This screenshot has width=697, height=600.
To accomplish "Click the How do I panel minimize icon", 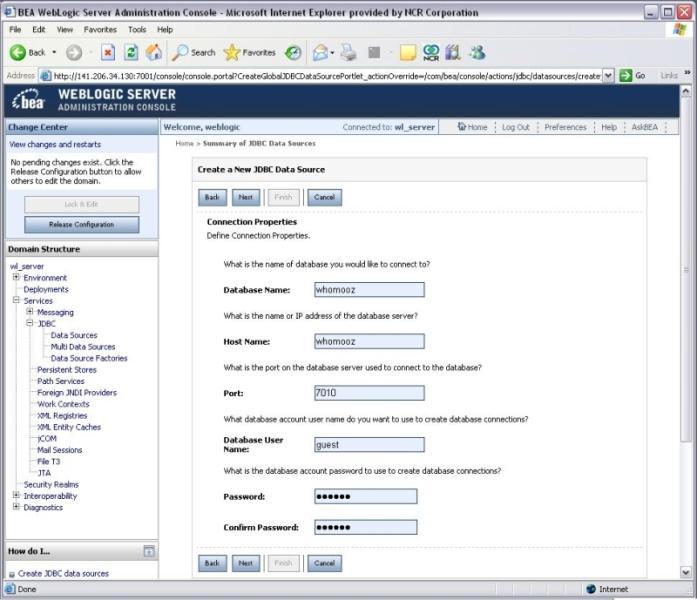I will click(x=149, y=551).
